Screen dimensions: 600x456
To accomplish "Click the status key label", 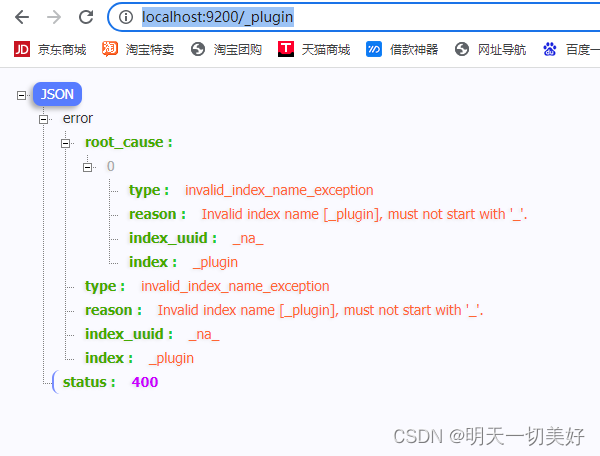I will (x=89, y=382).
